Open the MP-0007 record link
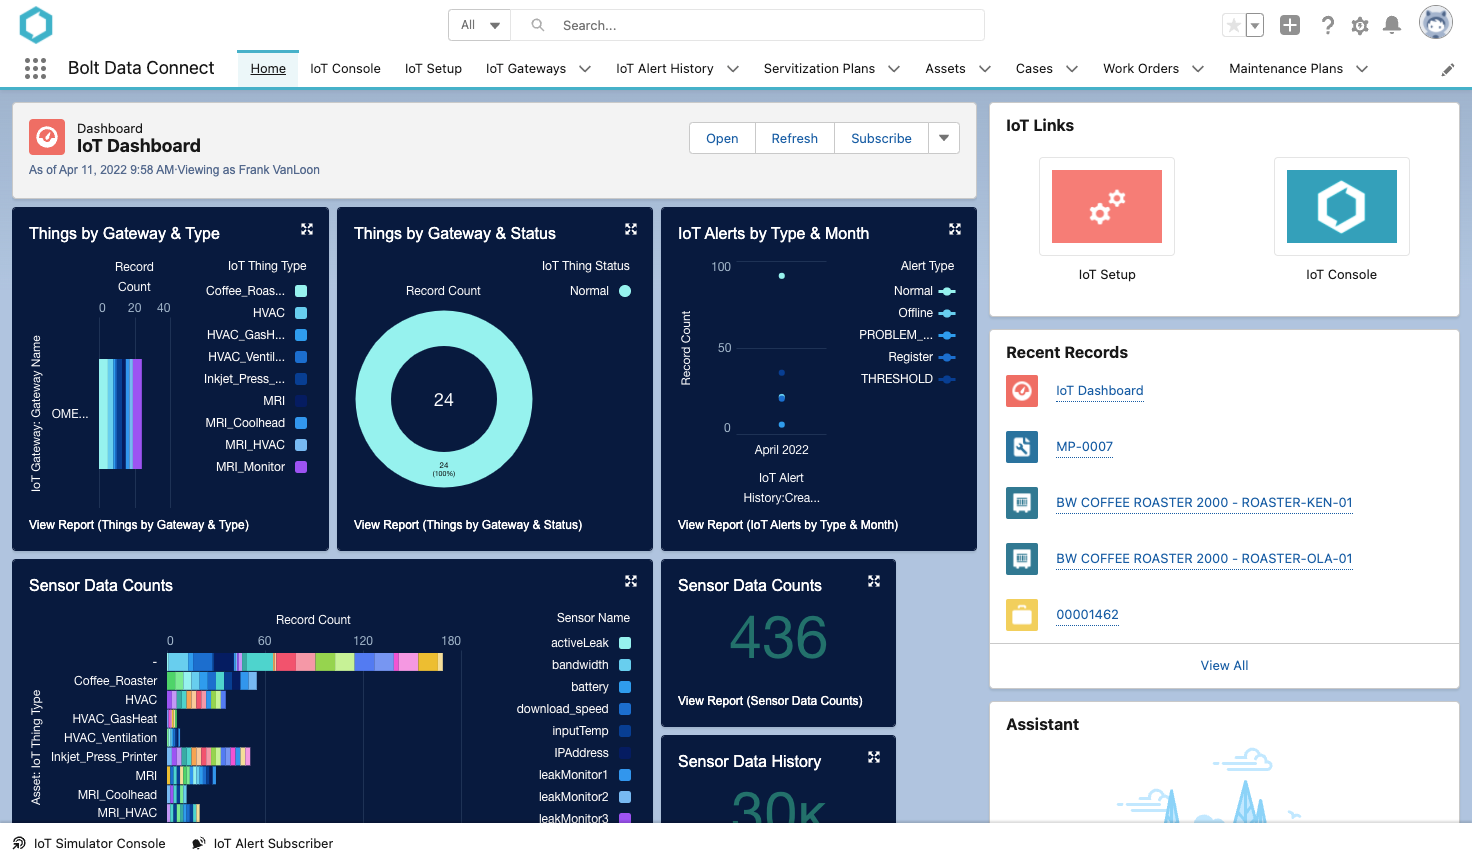 coord(1084,447)
